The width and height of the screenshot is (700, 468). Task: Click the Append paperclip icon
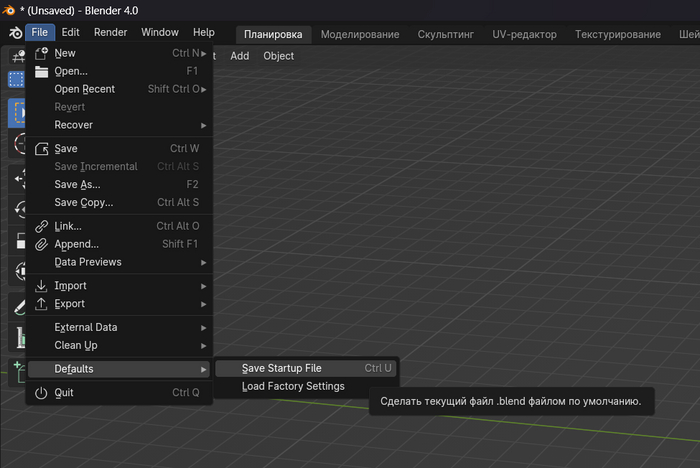click(x=41, y=244)
